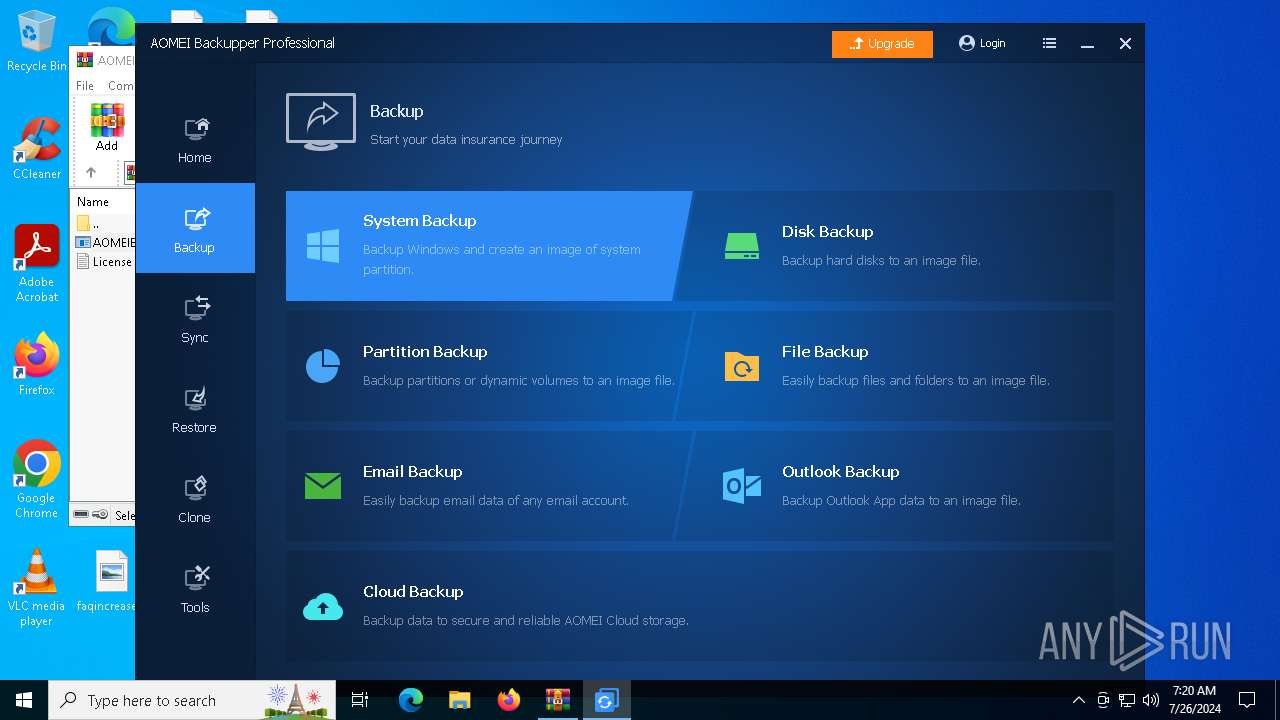
Task: Click Add icon in WinRAR toolbar
Action: click(107, 128)
